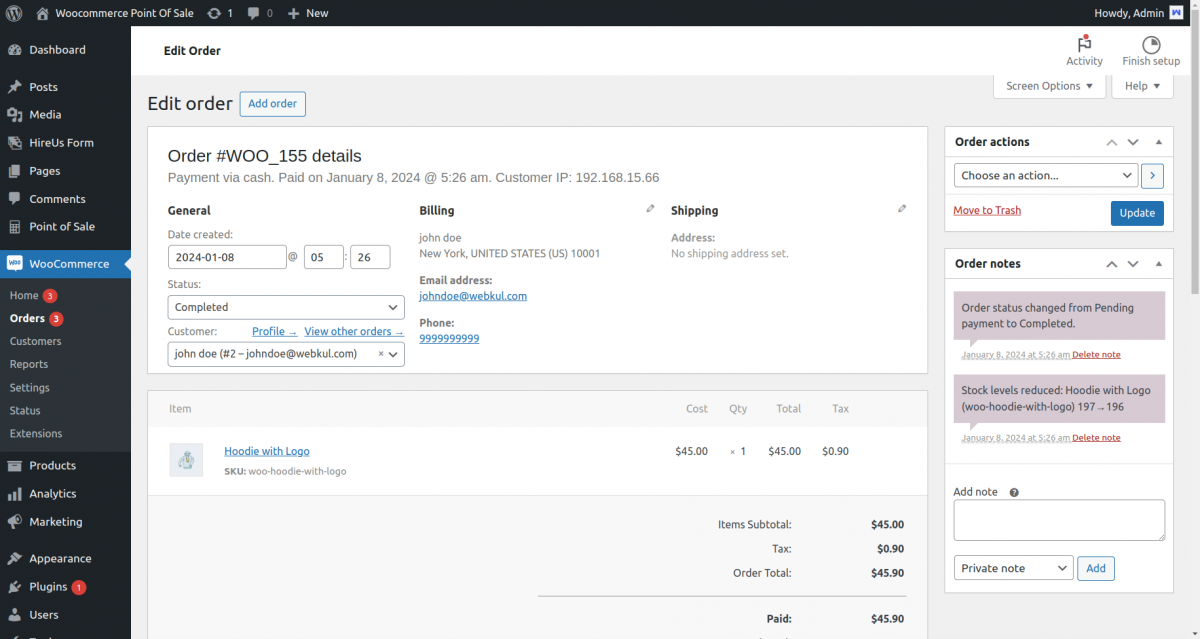Click the Add button for order note

(1096, 569)
